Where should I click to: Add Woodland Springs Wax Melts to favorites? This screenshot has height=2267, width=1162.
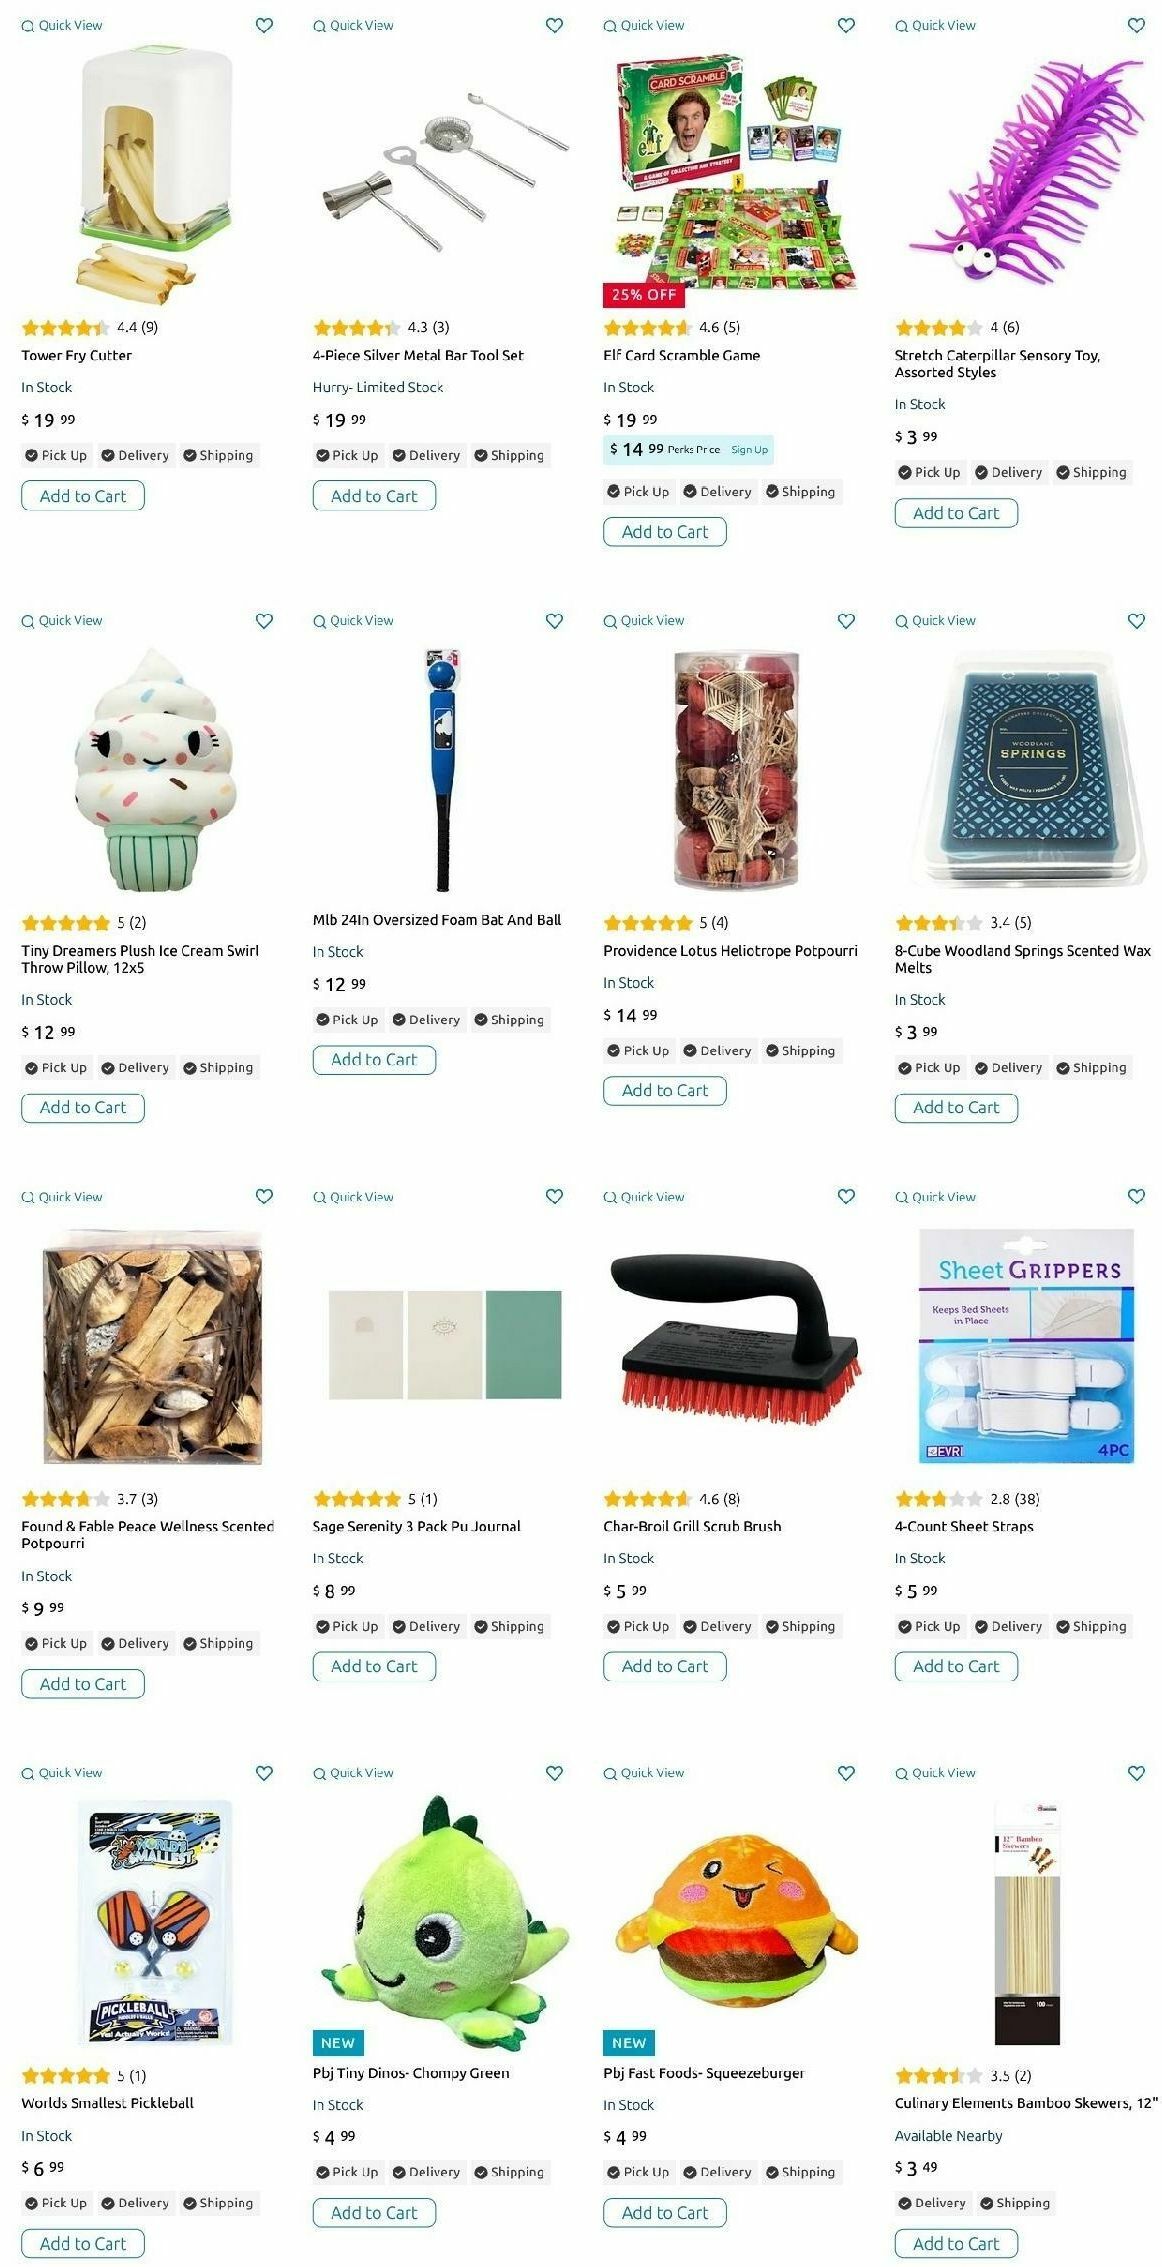point(1136,621)
